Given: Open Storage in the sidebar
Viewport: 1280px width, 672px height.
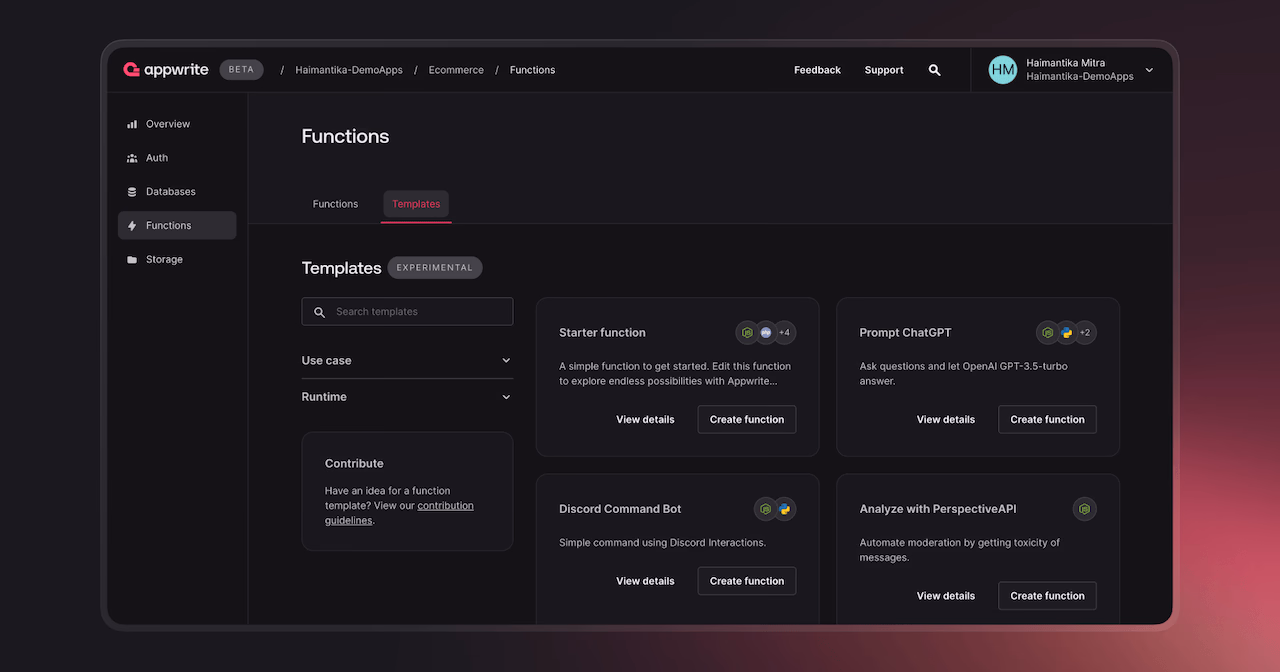Looking at the screenshot, I should coord(177,260).
